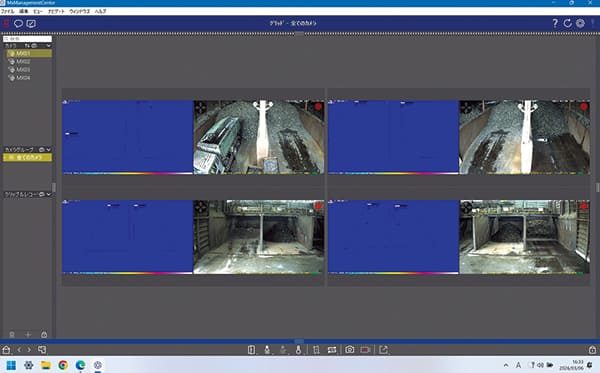Click the lamp icon in bottom toolbar
600x373 pixels.
pyautogui.click(x=267, y=350)
